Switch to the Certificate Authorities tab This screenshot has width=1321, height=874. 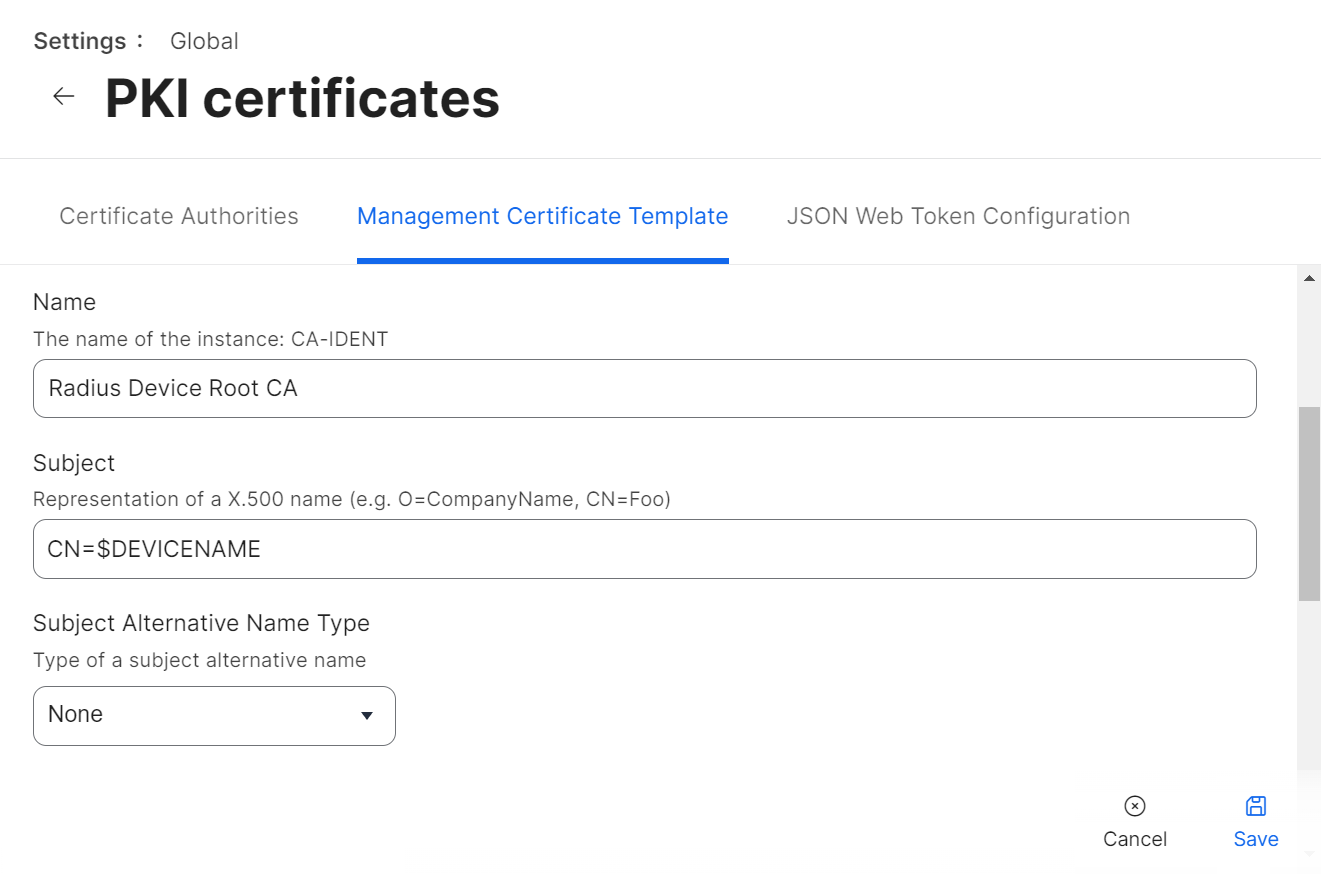tap(179, 216)
